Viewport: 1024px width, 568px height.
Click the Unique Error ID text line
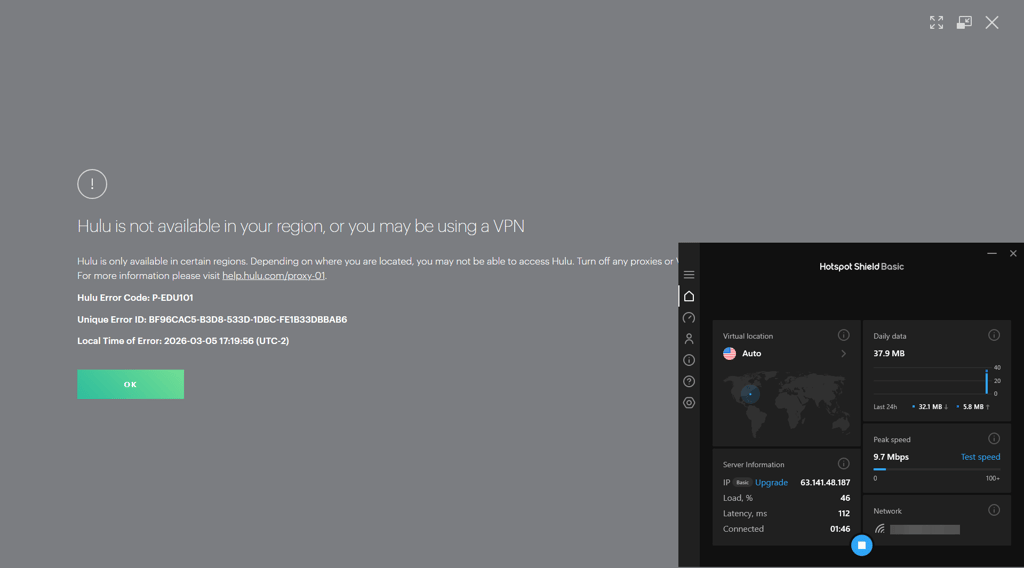coord(212,319)
